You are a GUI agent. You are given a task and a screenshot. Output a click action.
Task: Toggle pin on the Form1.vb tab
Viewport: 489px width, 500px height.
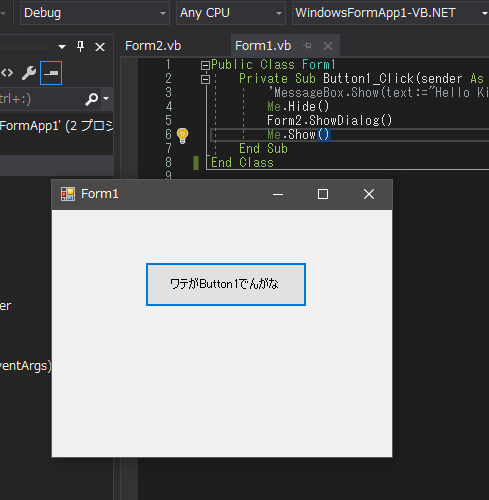[307, 46]
